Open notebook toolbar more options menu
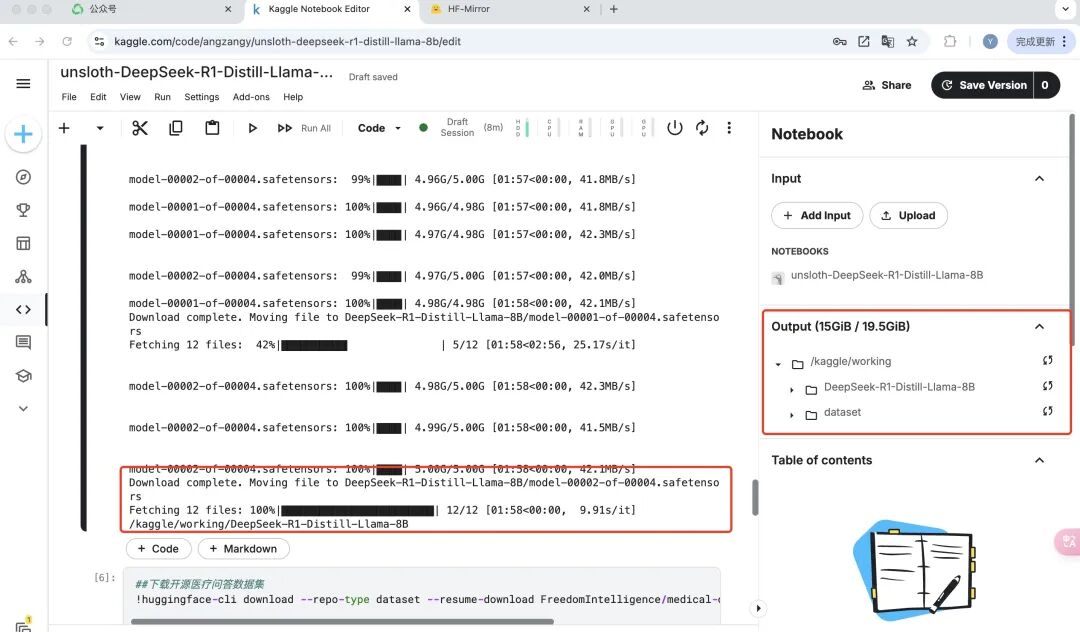The height and width of the screenshot is (632, 1080). tap(729, 127)
